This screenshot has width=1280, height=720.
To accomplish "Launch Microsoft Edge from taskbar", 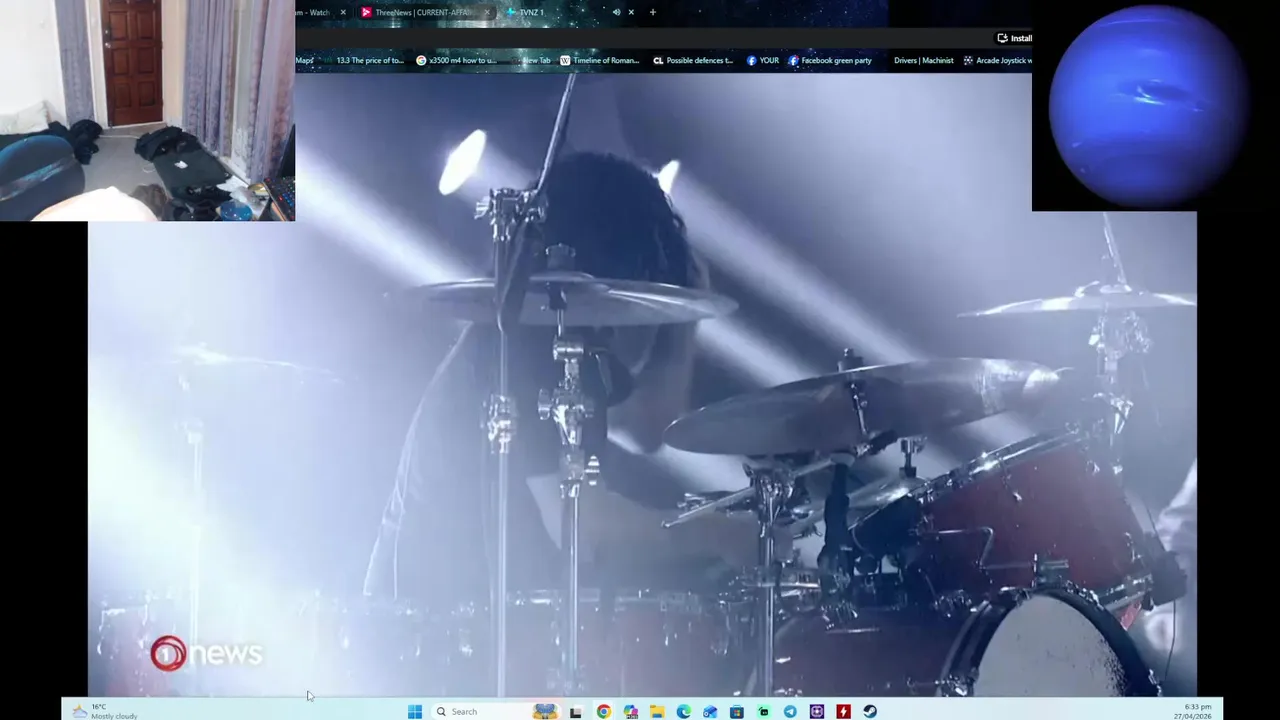I will click(x=684, y=711).
